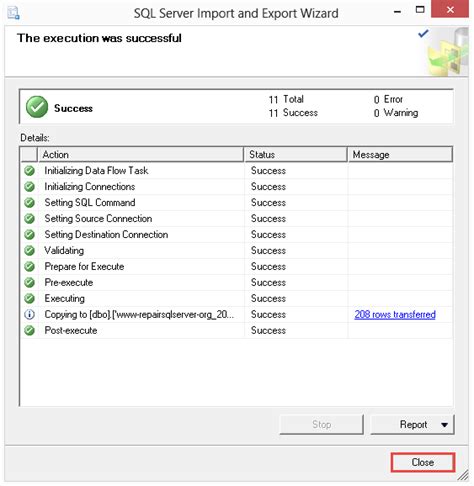Viewport: 474px width, 486px height.
Task: Click green status icon beside Executing
Action: point(29,298)
